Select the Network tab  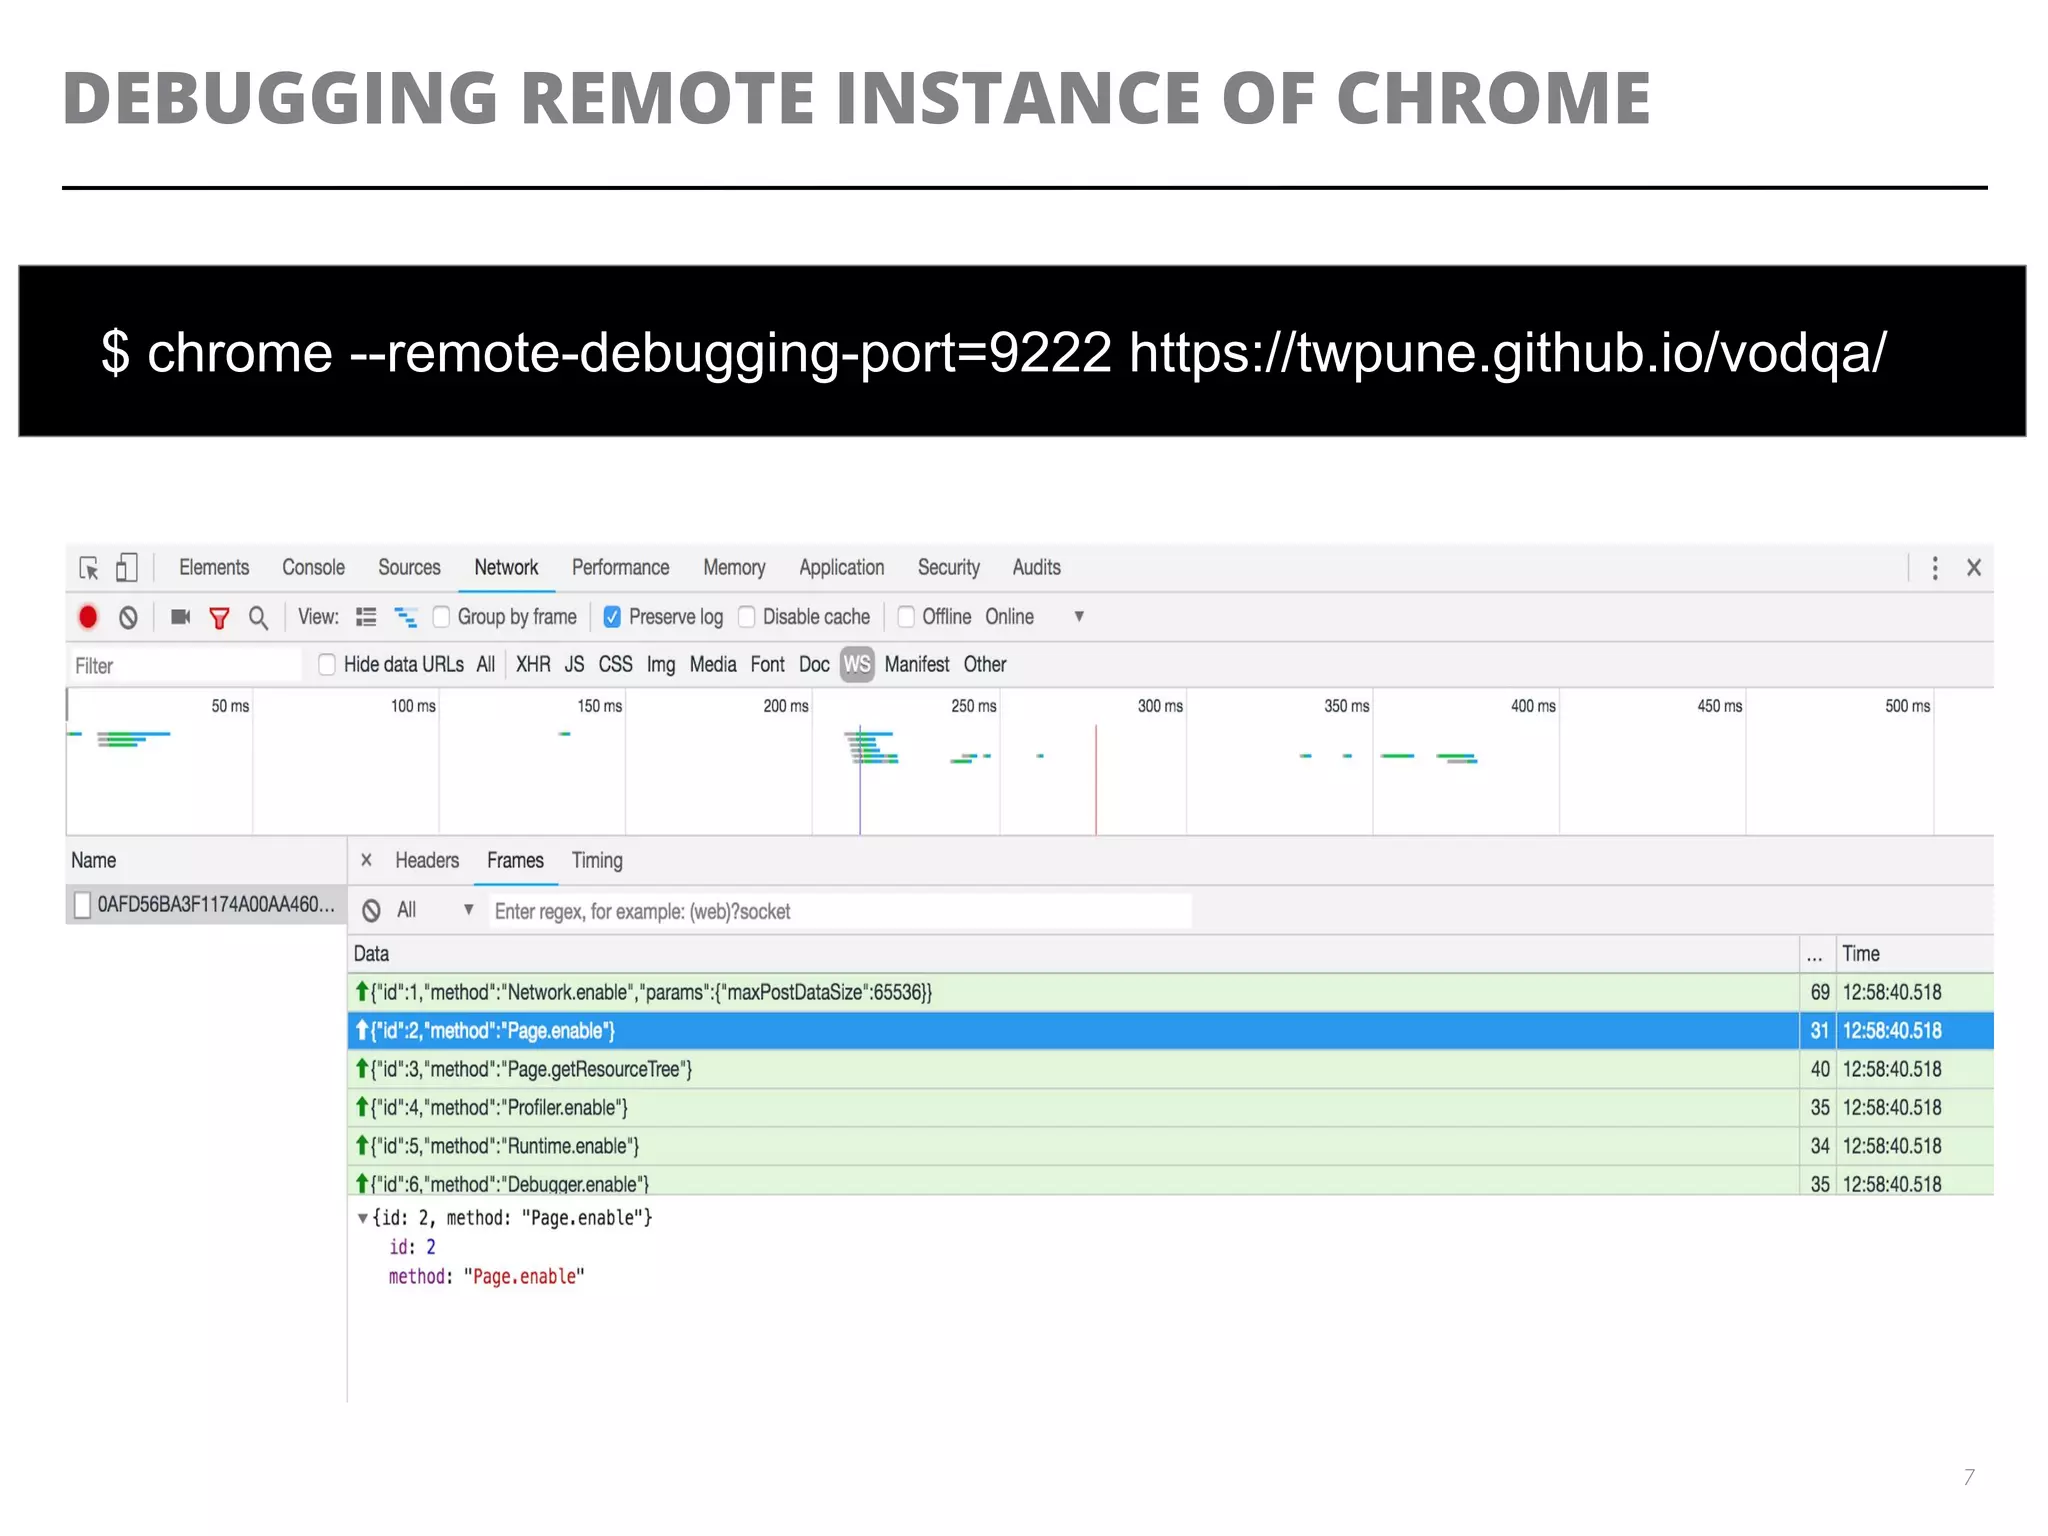click(x=506, y=567)
